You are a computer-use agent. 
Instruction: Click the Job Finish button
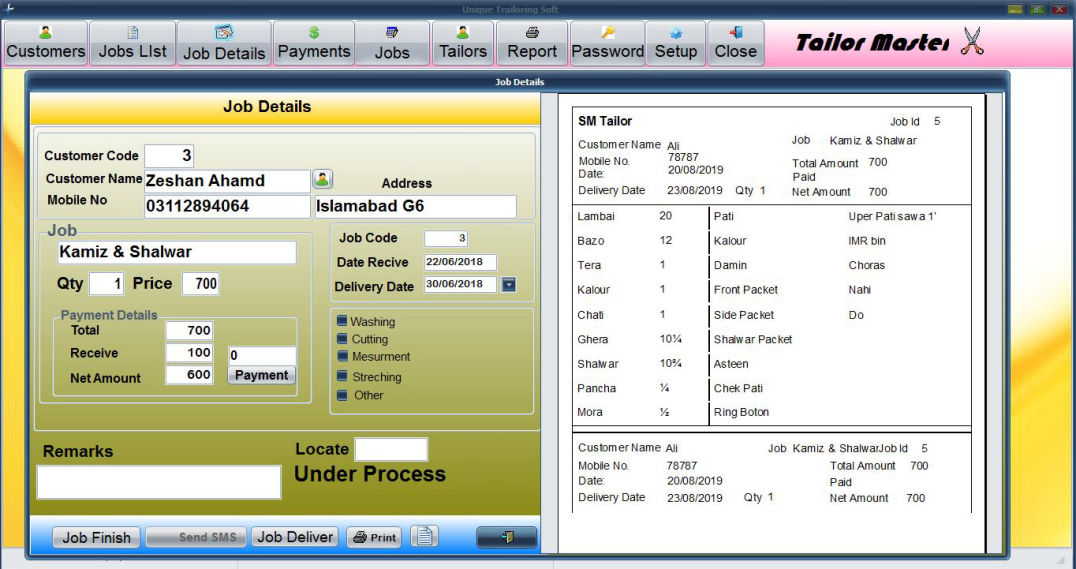click(96, 537)
